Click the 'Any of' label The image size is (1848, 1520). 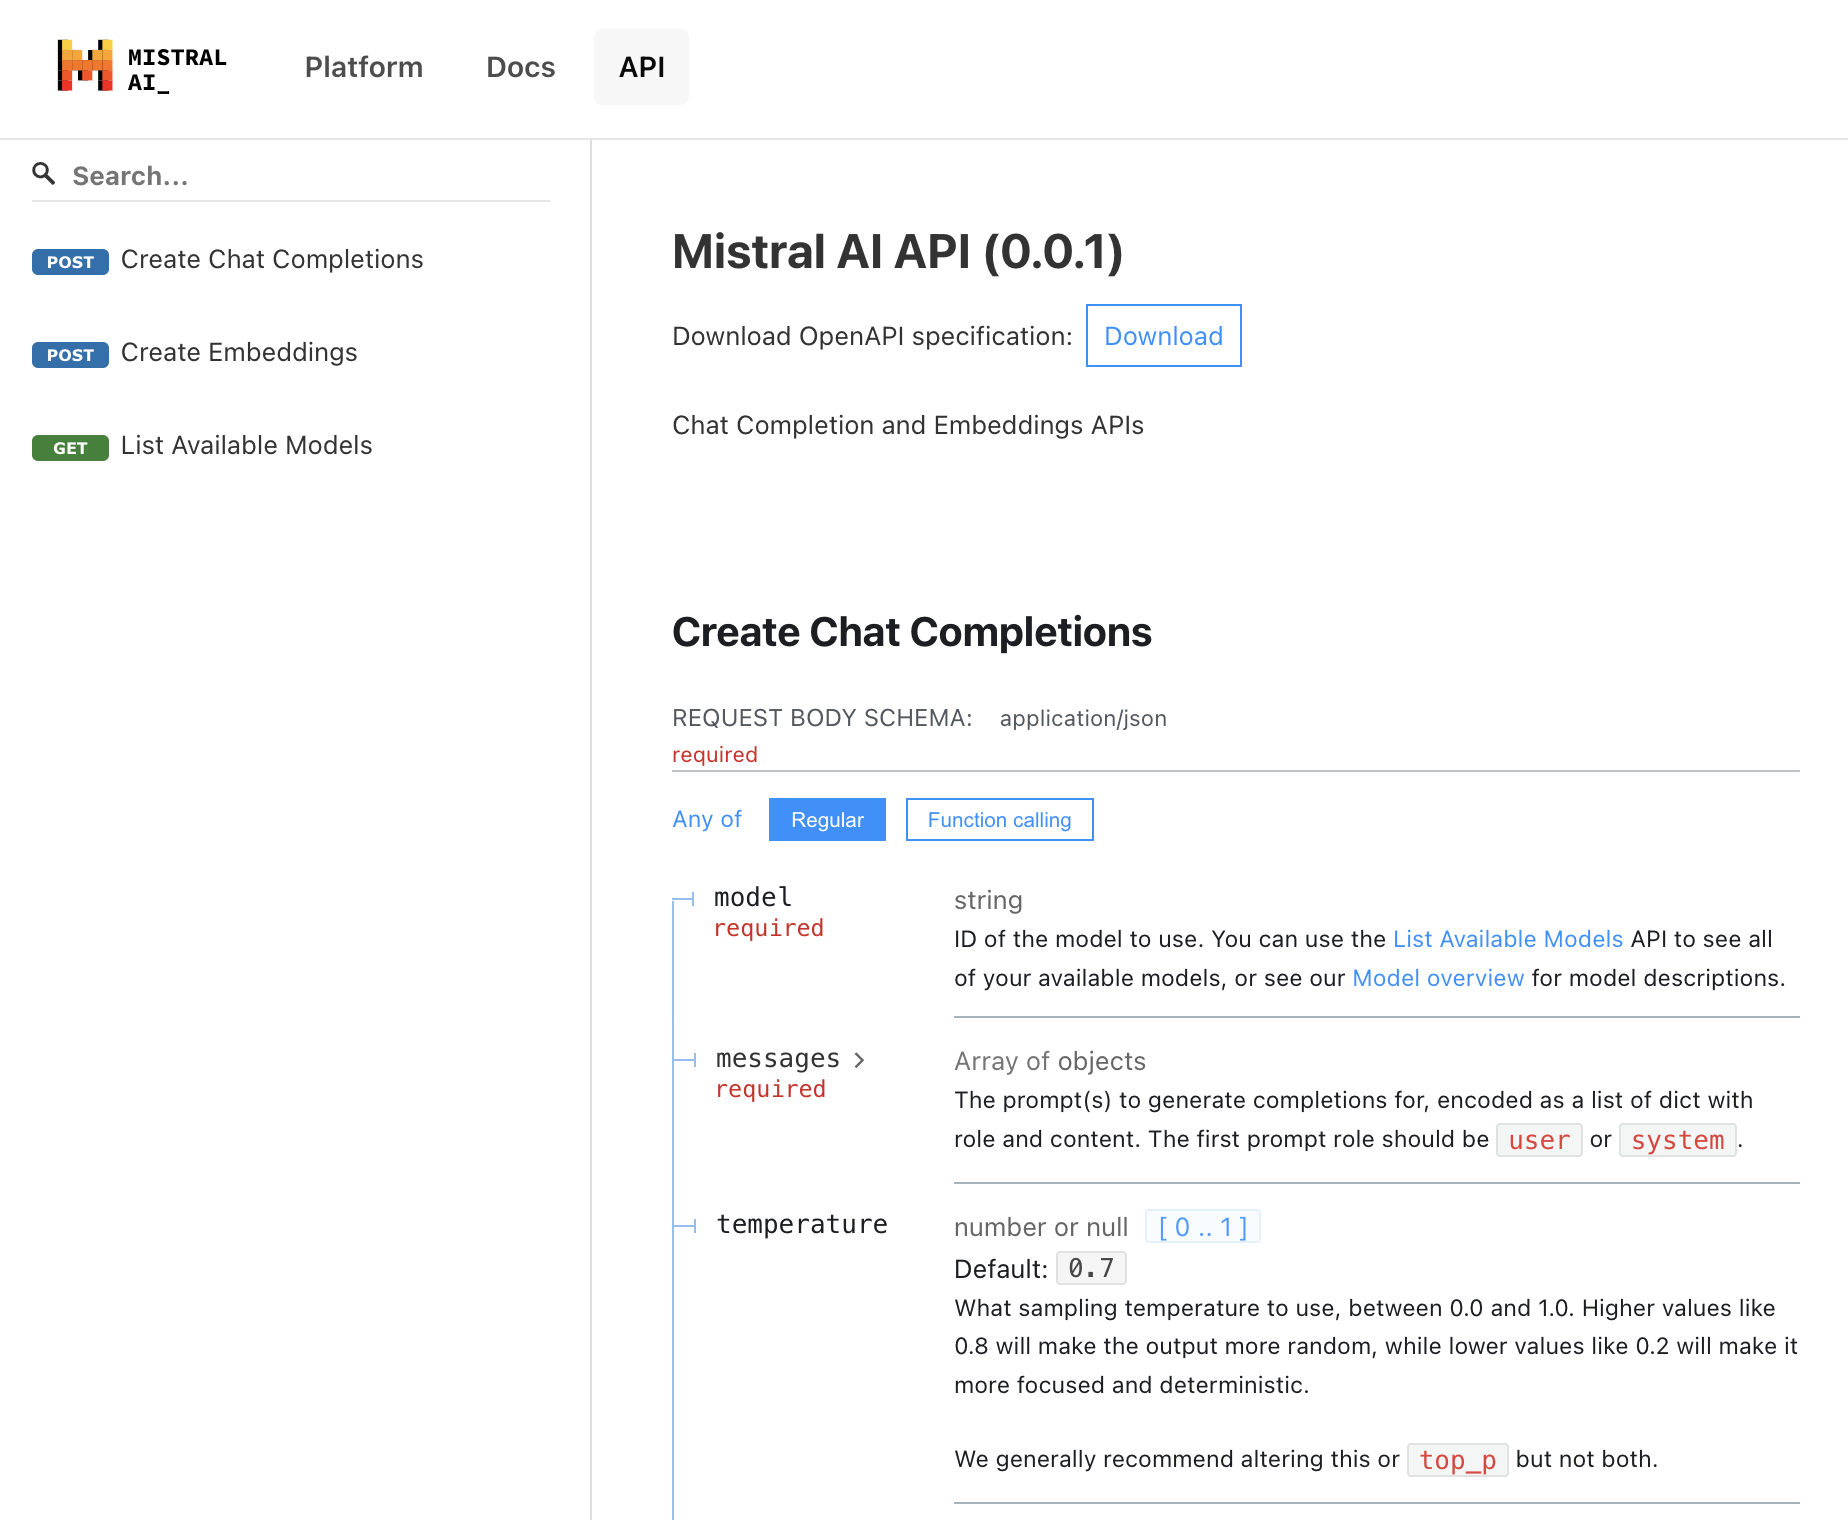[x=707, y=819]
